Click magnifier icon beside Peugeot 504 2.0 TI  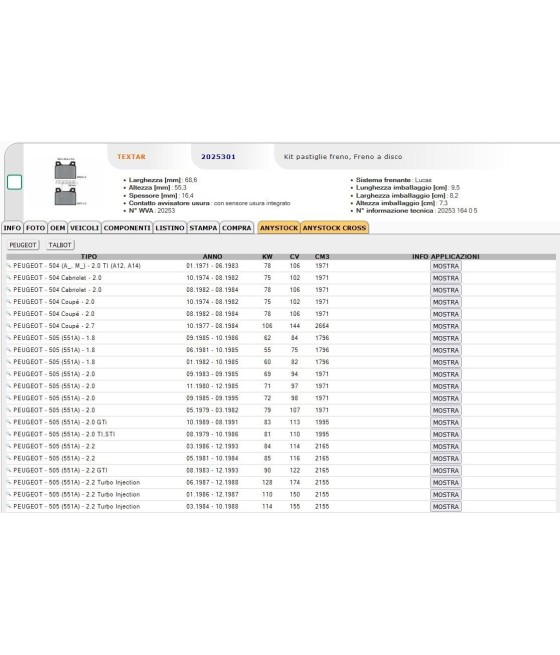[x=9, y=266]
